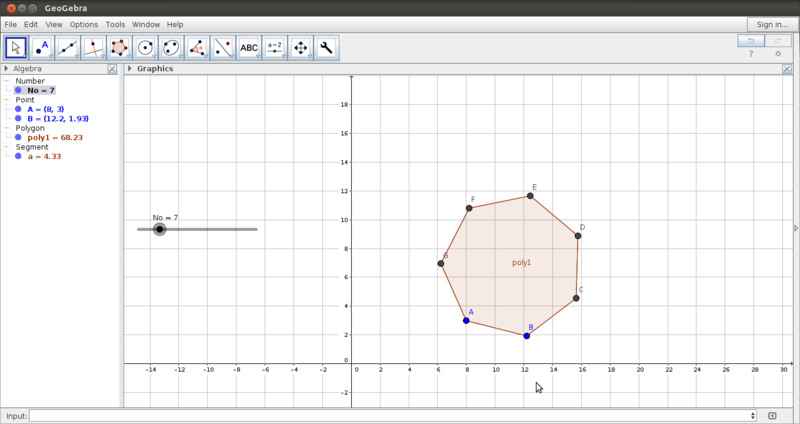Click vertex E of the heptagon
This screenshot has height=424, width=800.
click(x=530, y=196)
